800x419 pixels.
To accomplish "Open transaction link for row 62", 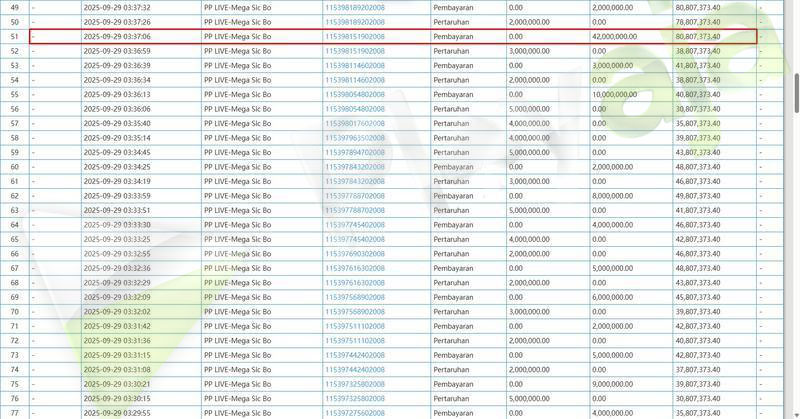I will [x=355, y=196].
